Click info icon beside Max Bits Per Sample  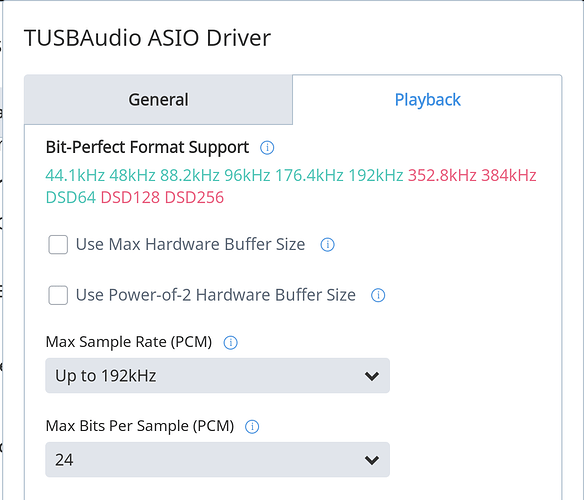tap(252, 427)
